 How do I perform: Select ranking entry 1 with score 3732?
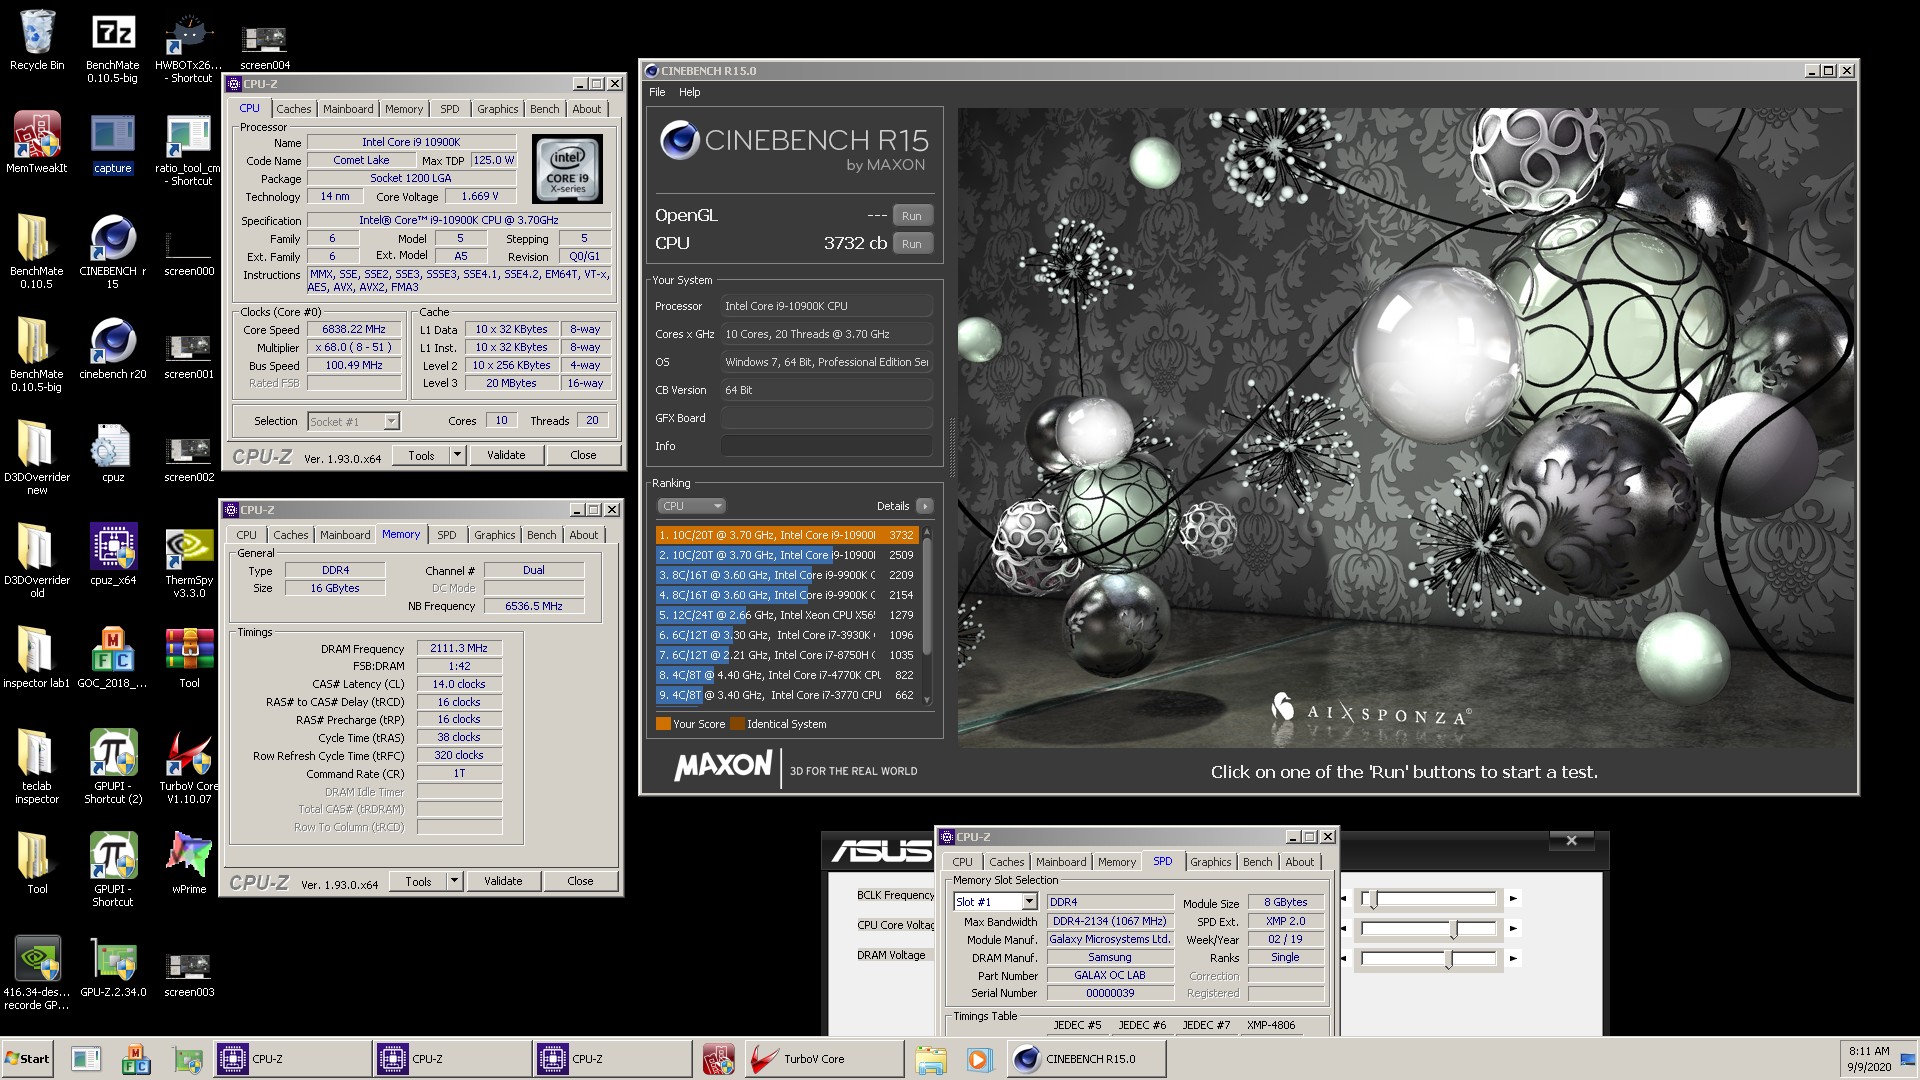click(786, 535)
